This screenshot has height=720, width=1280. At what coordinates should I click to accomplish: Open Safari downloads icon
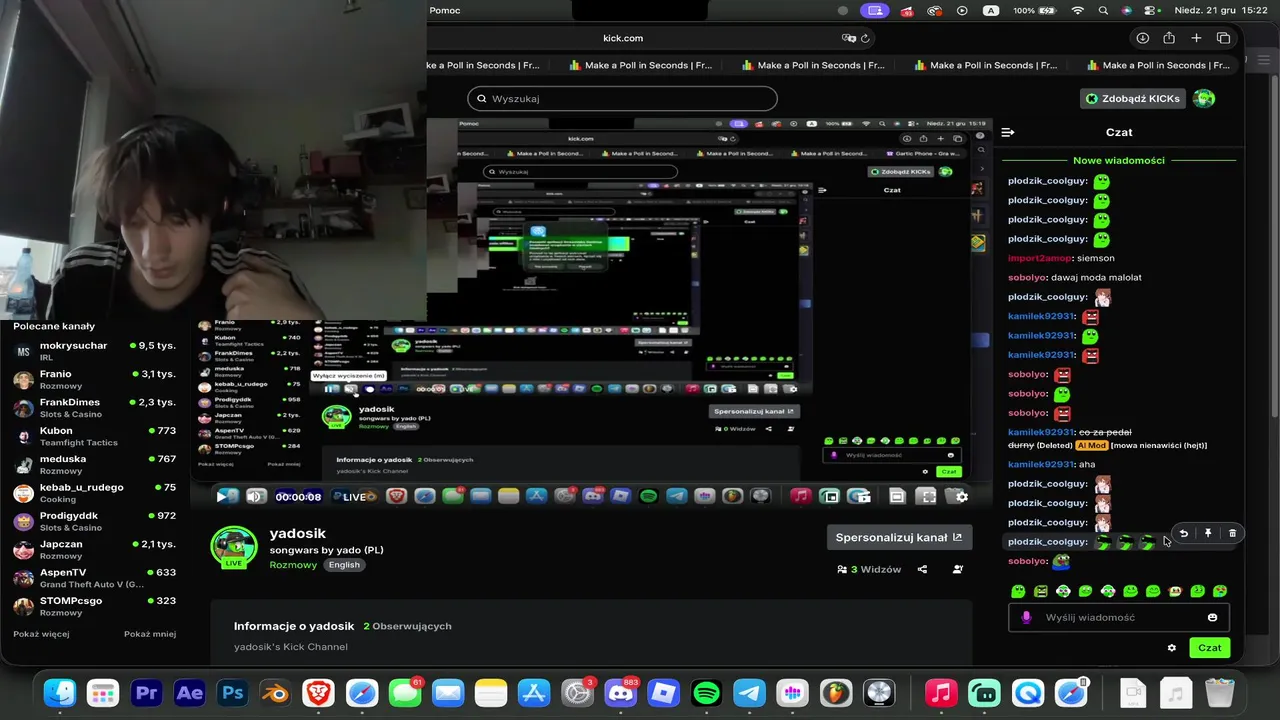(x=1142, y=38)
